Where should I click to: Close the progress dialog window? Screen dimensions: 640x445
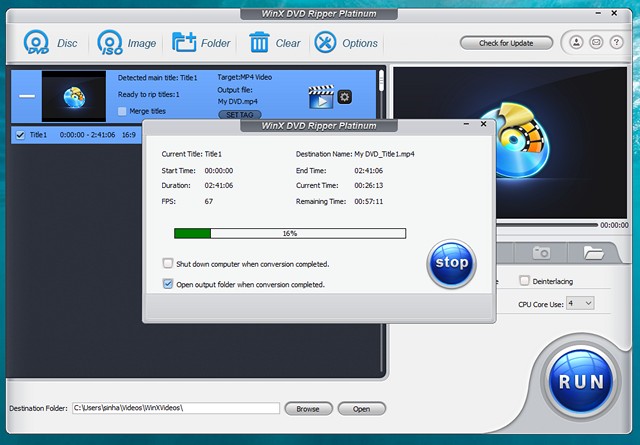(x=483, y=124)
